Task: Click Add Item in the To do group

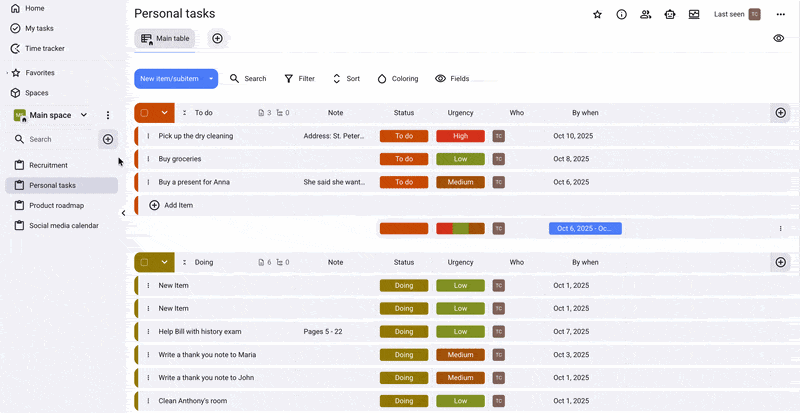Action: pos(171,205)
